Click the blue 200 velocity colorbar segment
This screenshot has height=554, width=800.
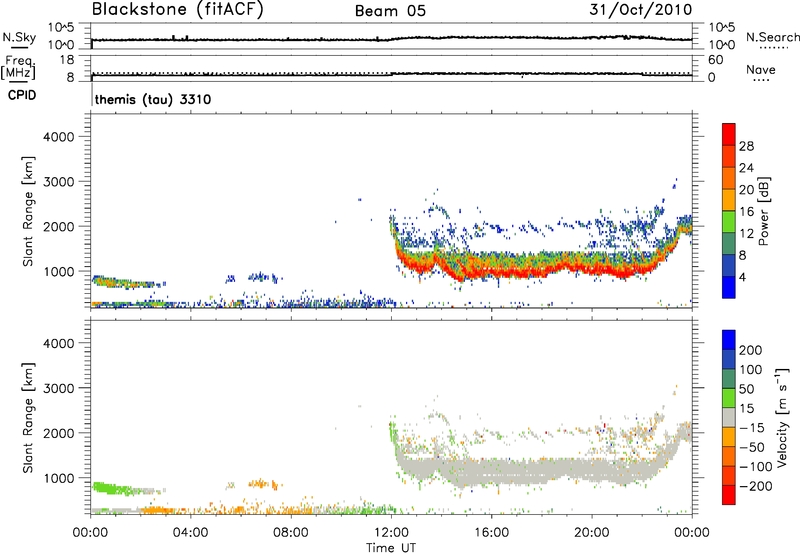tap(729, 340)
